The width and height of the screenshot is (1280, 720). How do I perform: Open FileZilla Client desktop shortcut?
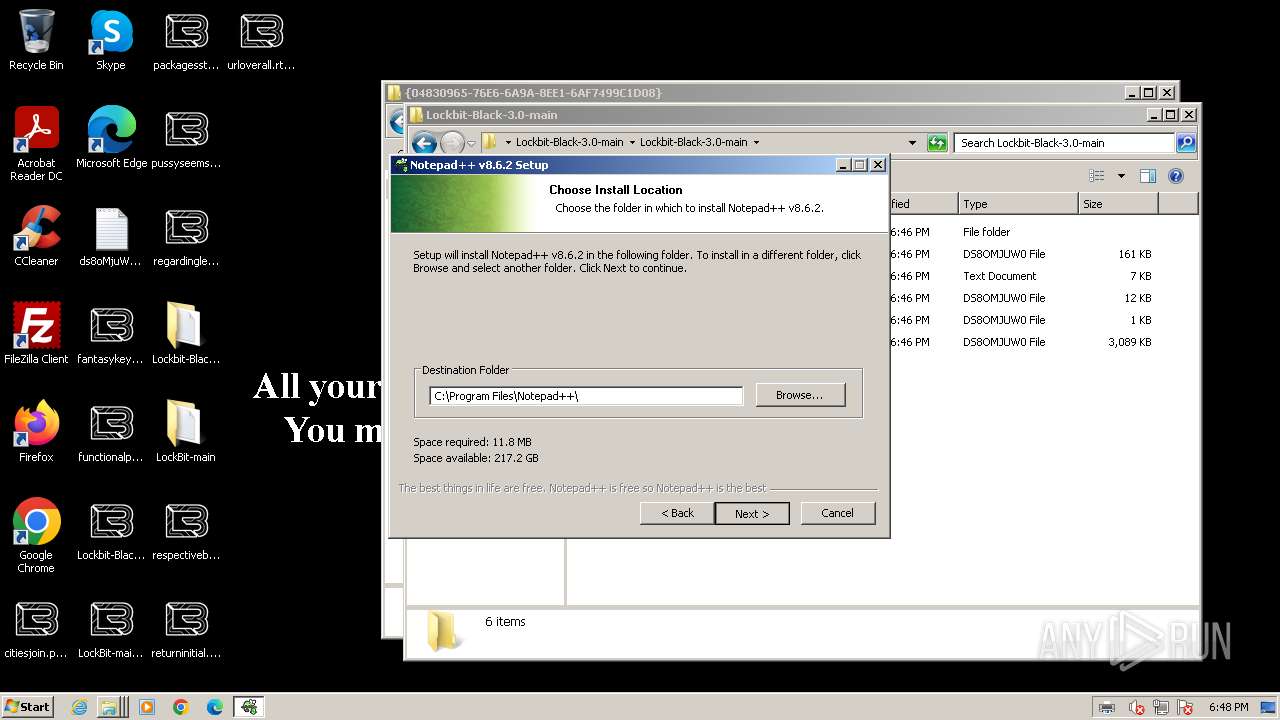[36, 335]
